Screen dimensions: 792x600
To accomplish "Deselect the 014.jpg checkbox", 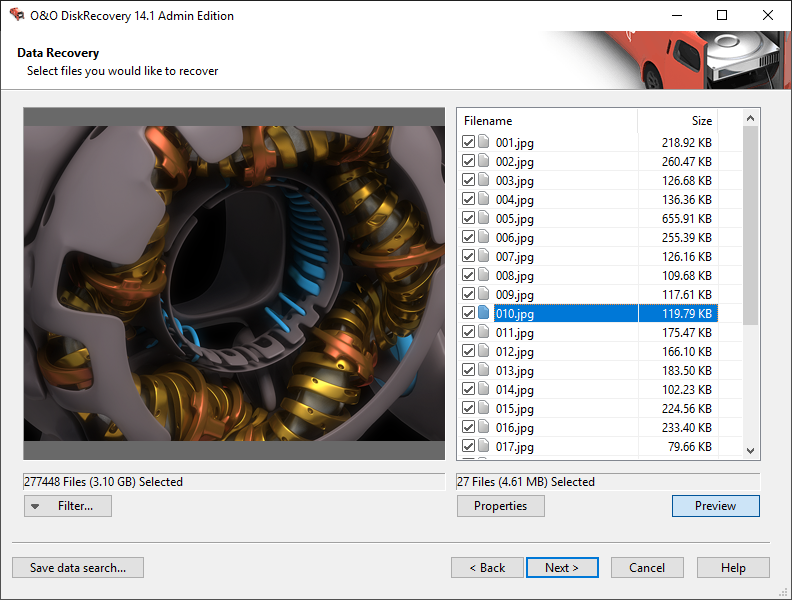I will tap(468, 390).
